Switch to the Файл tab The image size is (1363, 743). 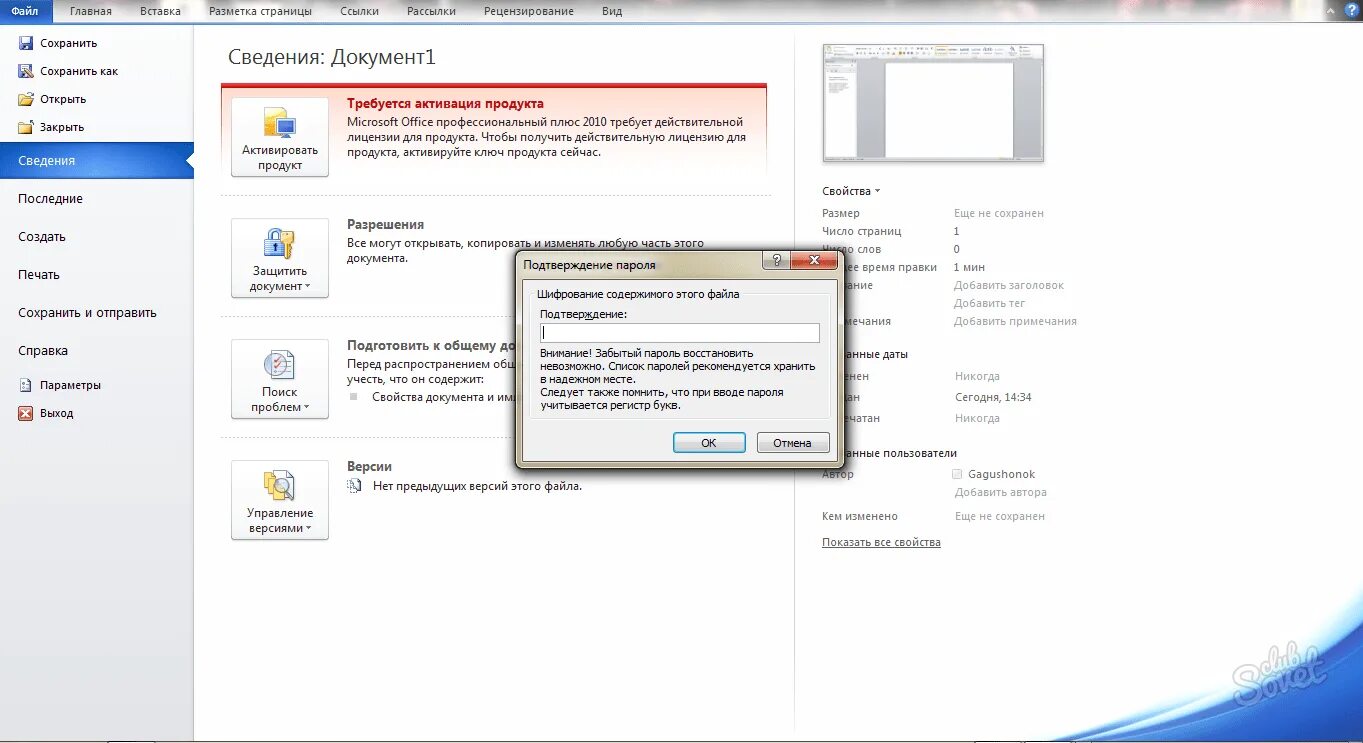(x=25, y=11)
